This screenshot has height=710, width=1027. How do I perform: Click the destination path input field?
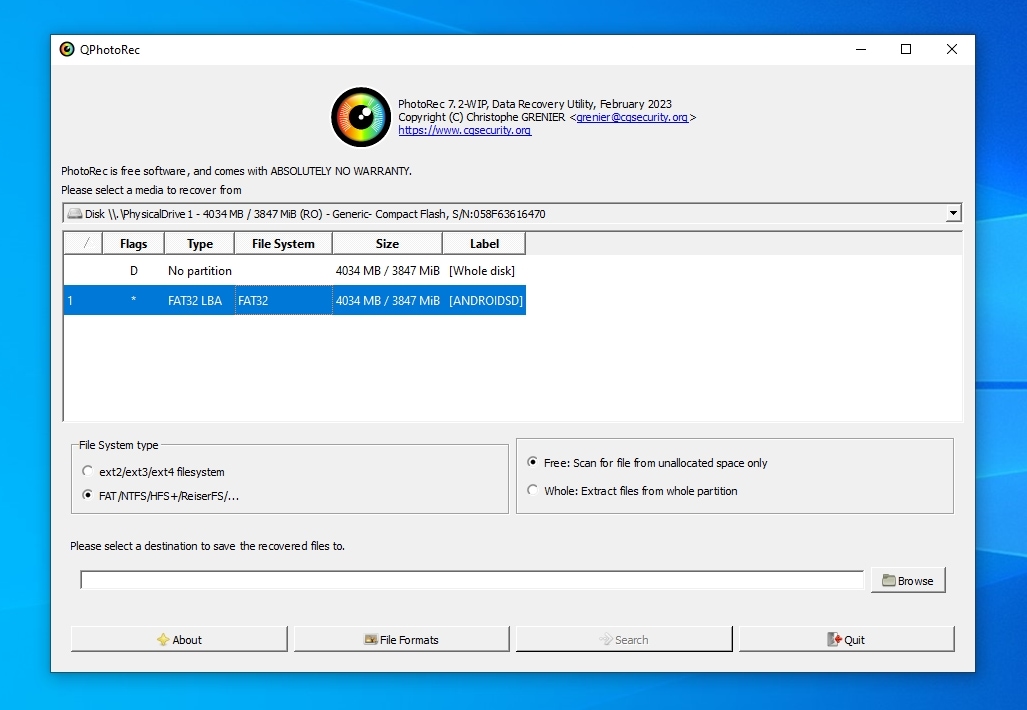click(472, 580)
